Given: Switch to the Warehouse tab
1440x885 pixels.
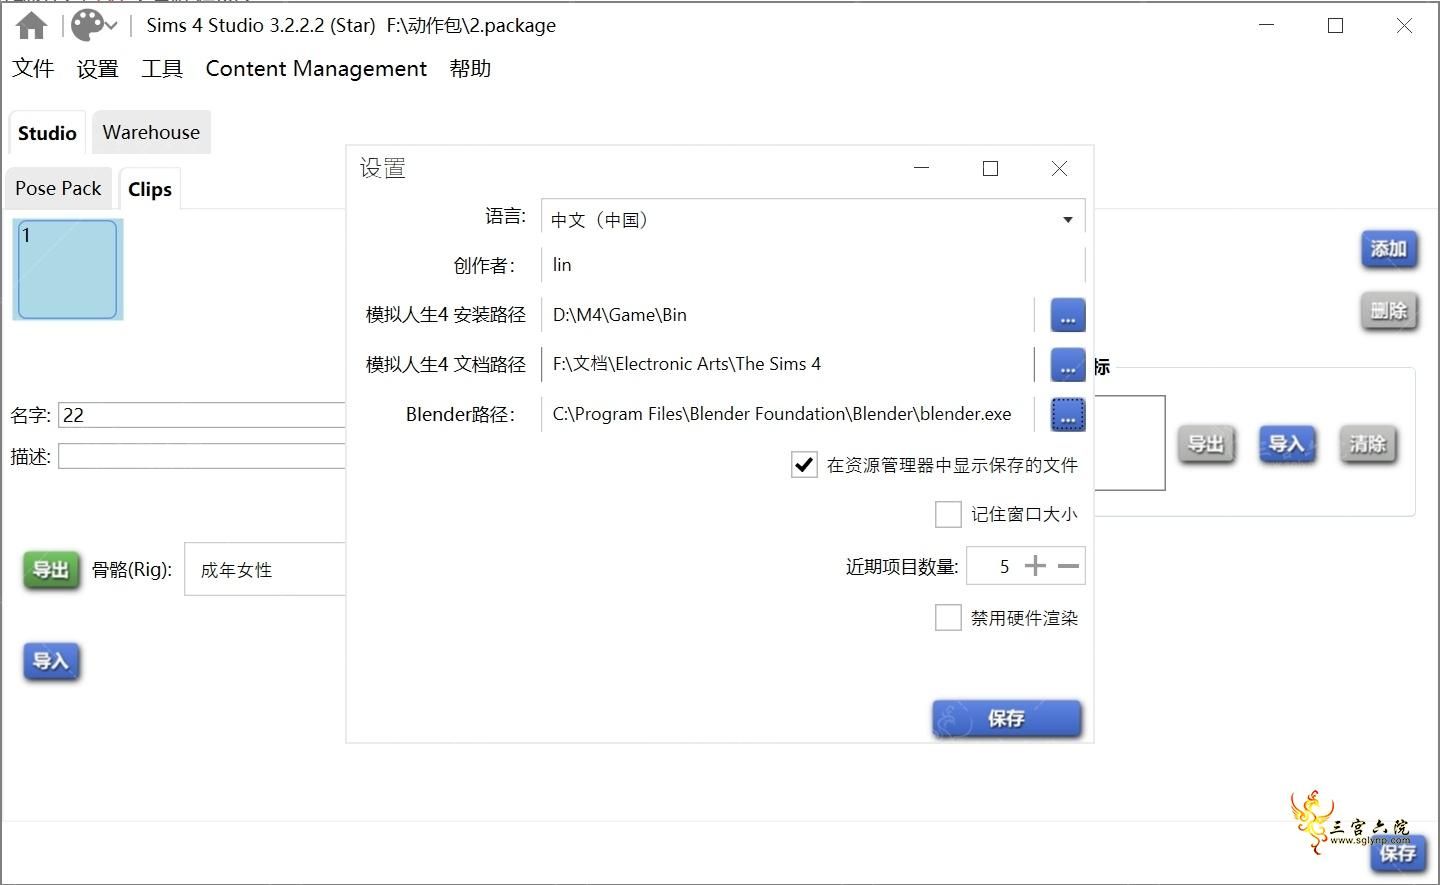Looking at the screenshot, I should pyautogui.click(x=151, y=132).
